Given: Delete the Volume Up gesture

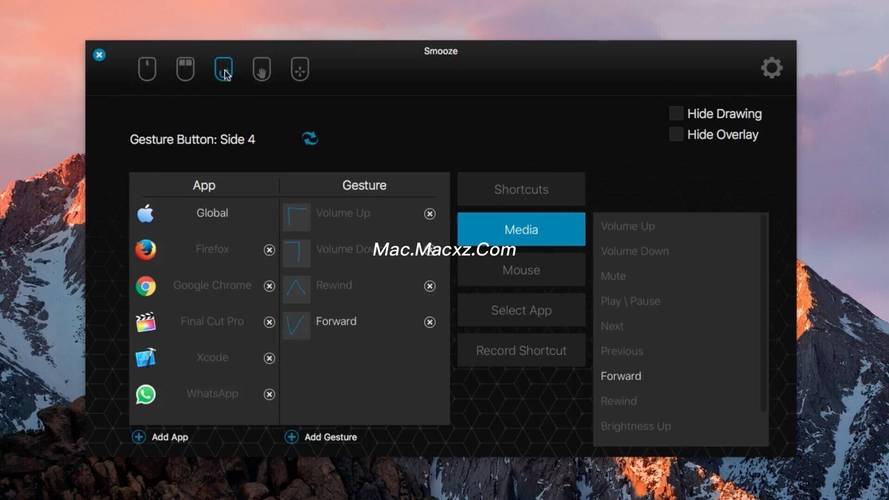Looking at the screenshot, I should pyautogui.click(x=430, y=214).
